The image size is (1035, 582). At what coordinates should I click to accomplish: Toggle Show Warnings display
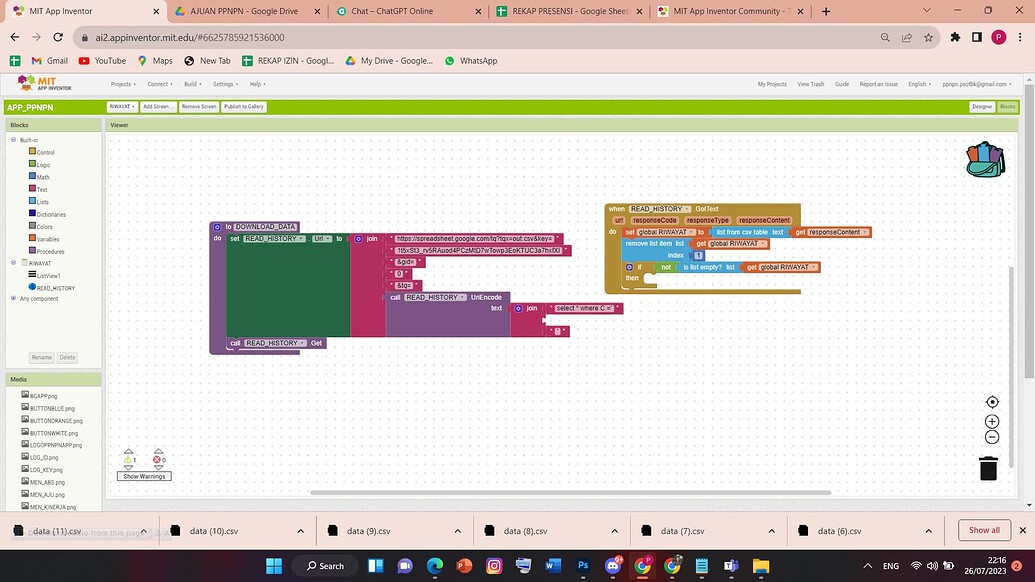[x=143, y=476]
